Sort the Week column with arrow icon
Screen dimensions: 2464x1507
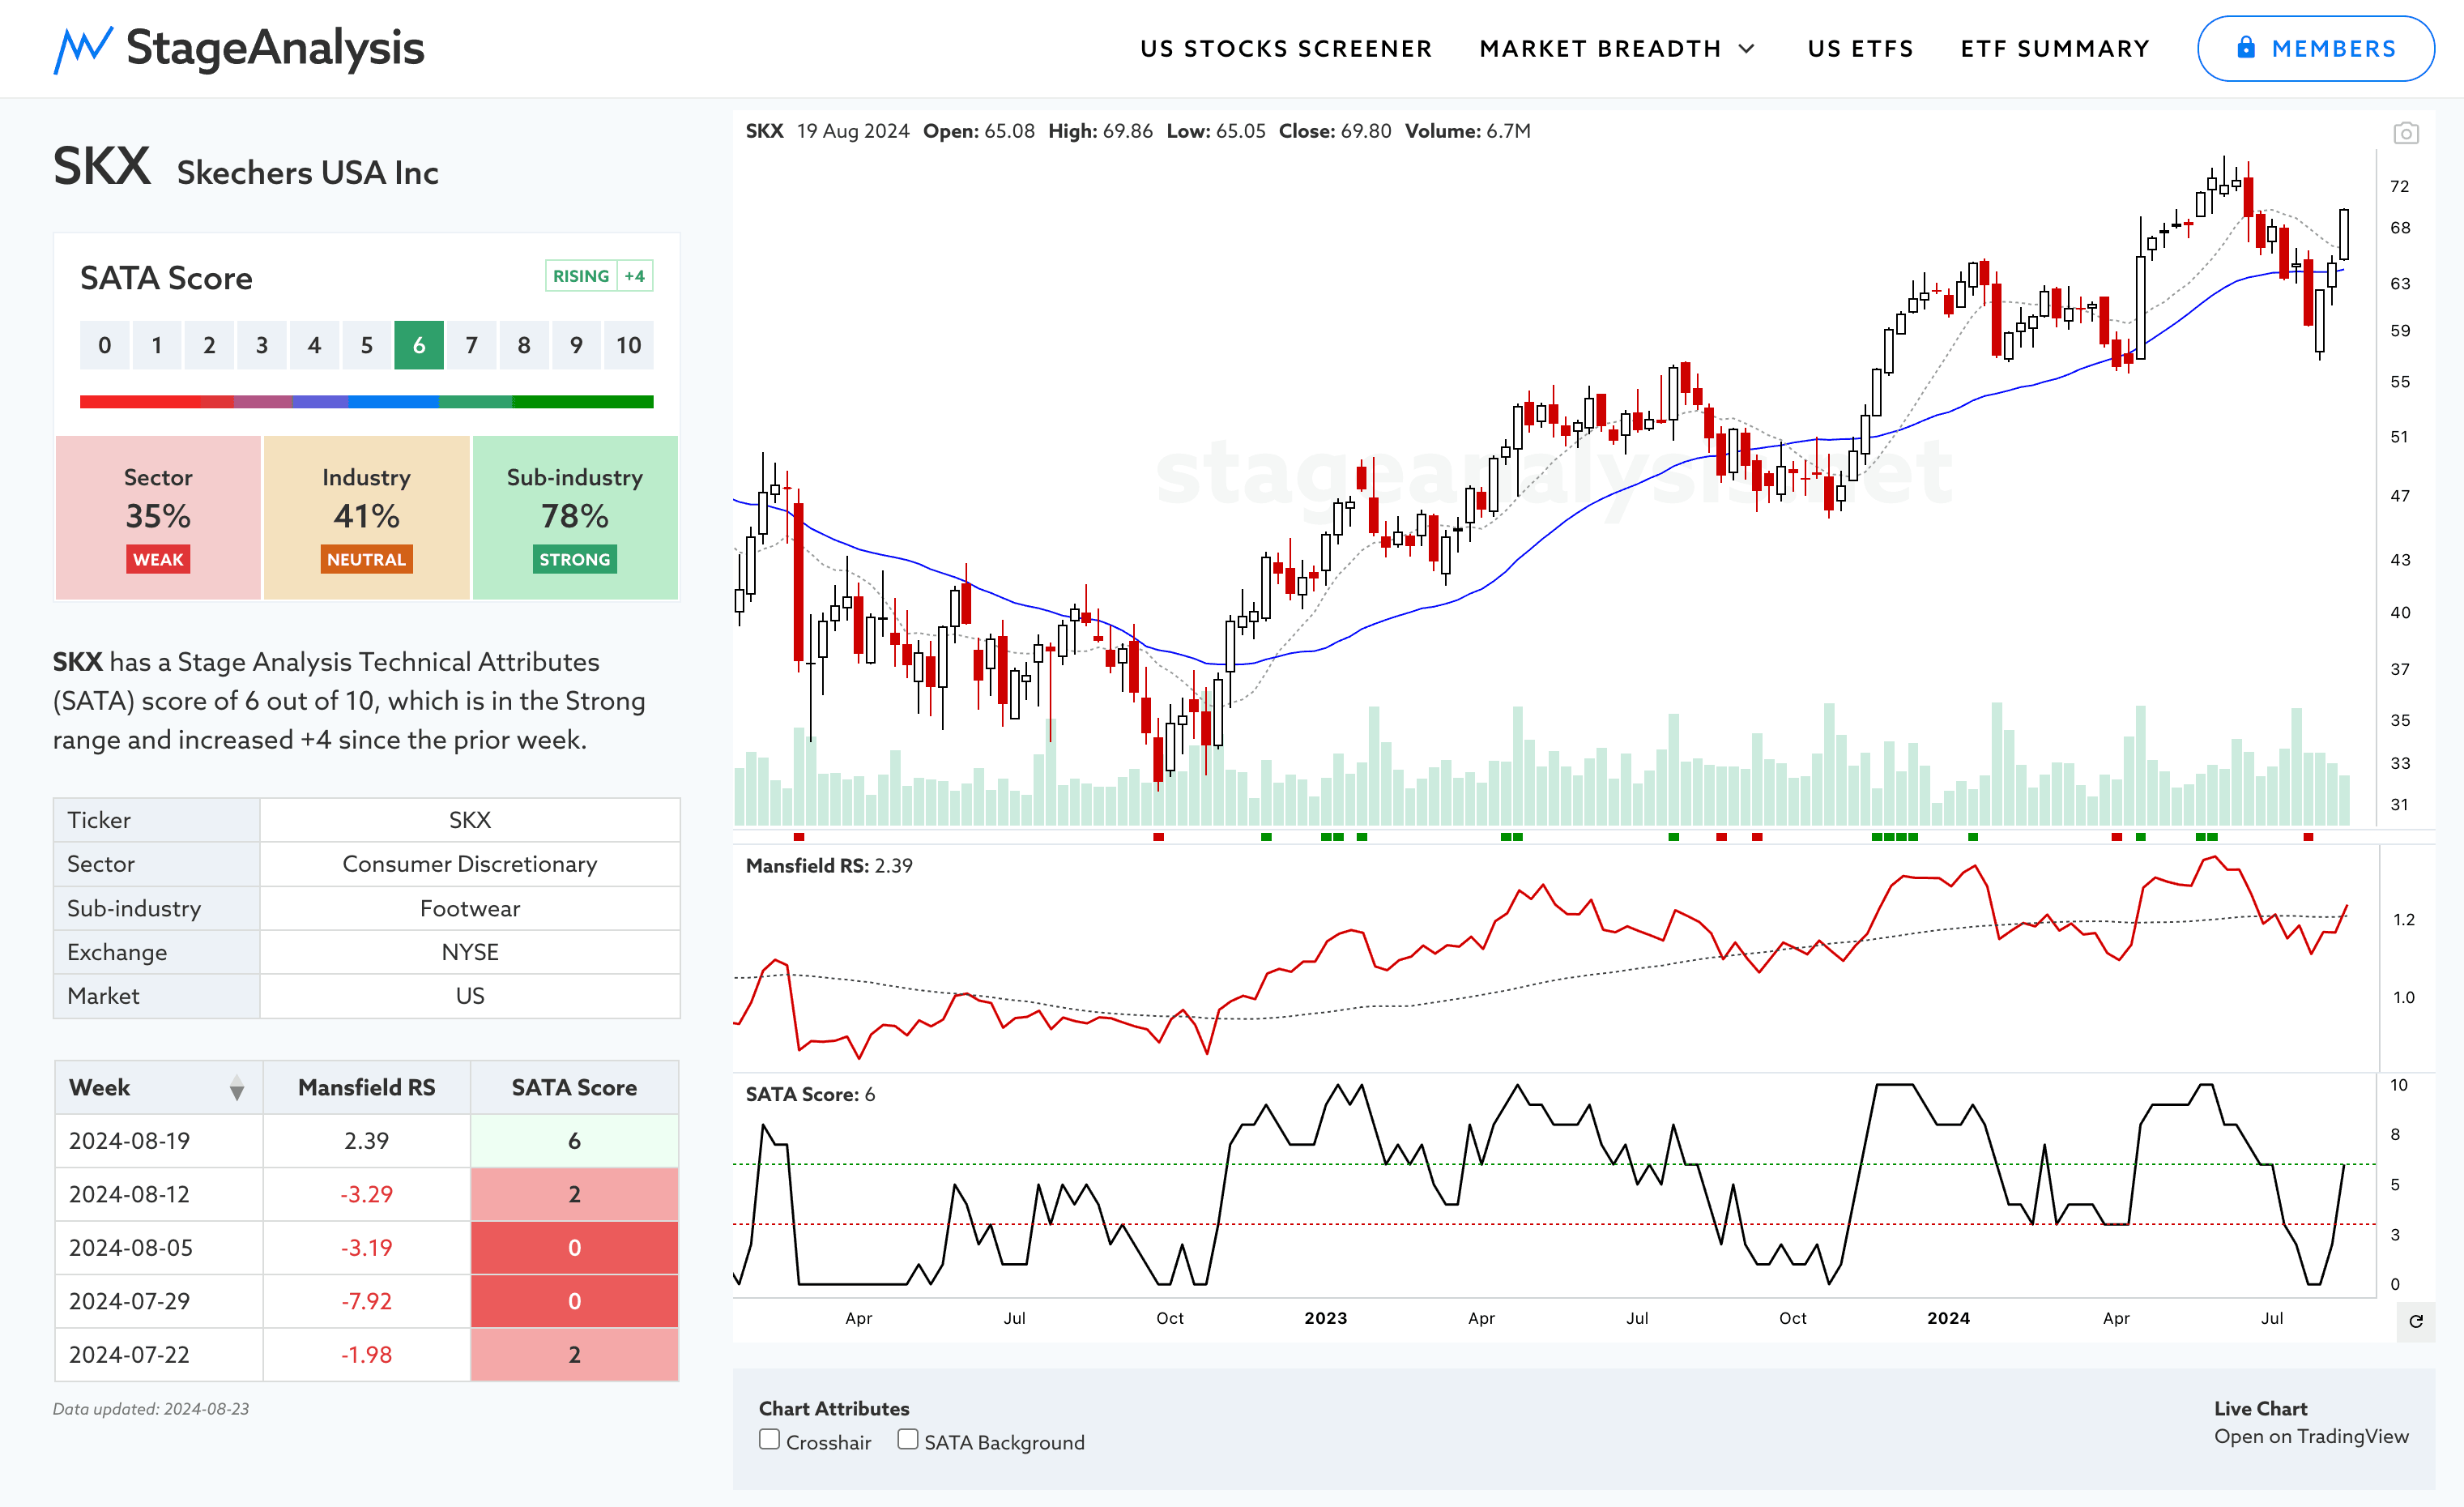(237, 1088)
